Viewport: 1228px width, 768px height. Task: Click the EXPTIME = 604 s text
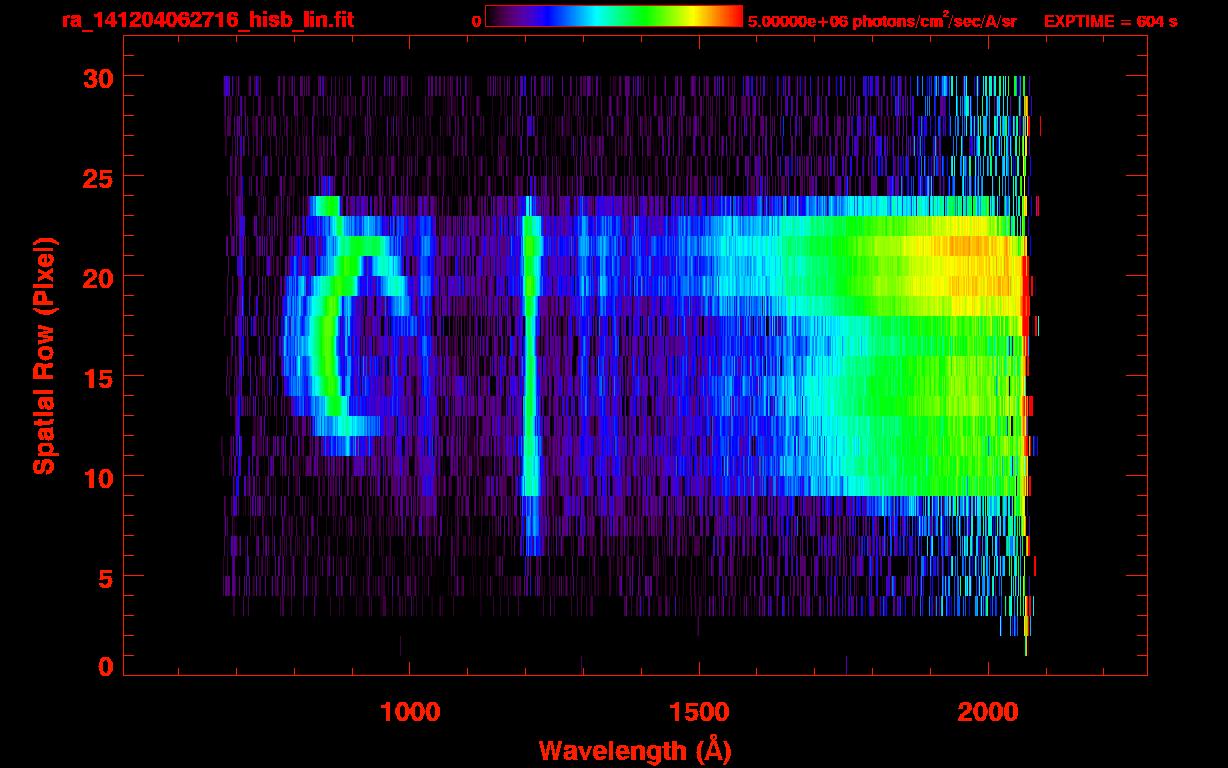1110,21
